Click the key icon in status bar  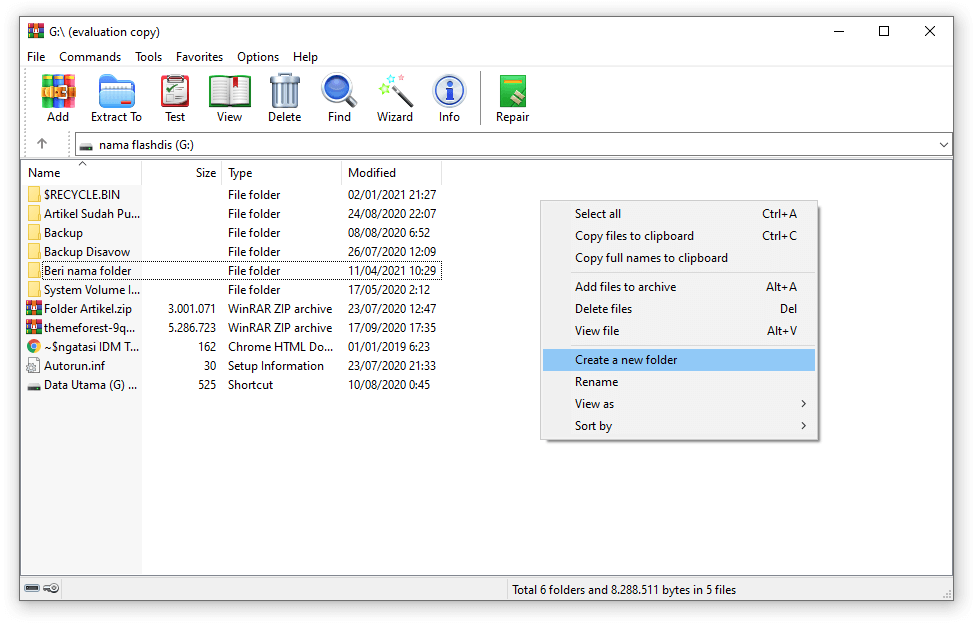[52, 588]
